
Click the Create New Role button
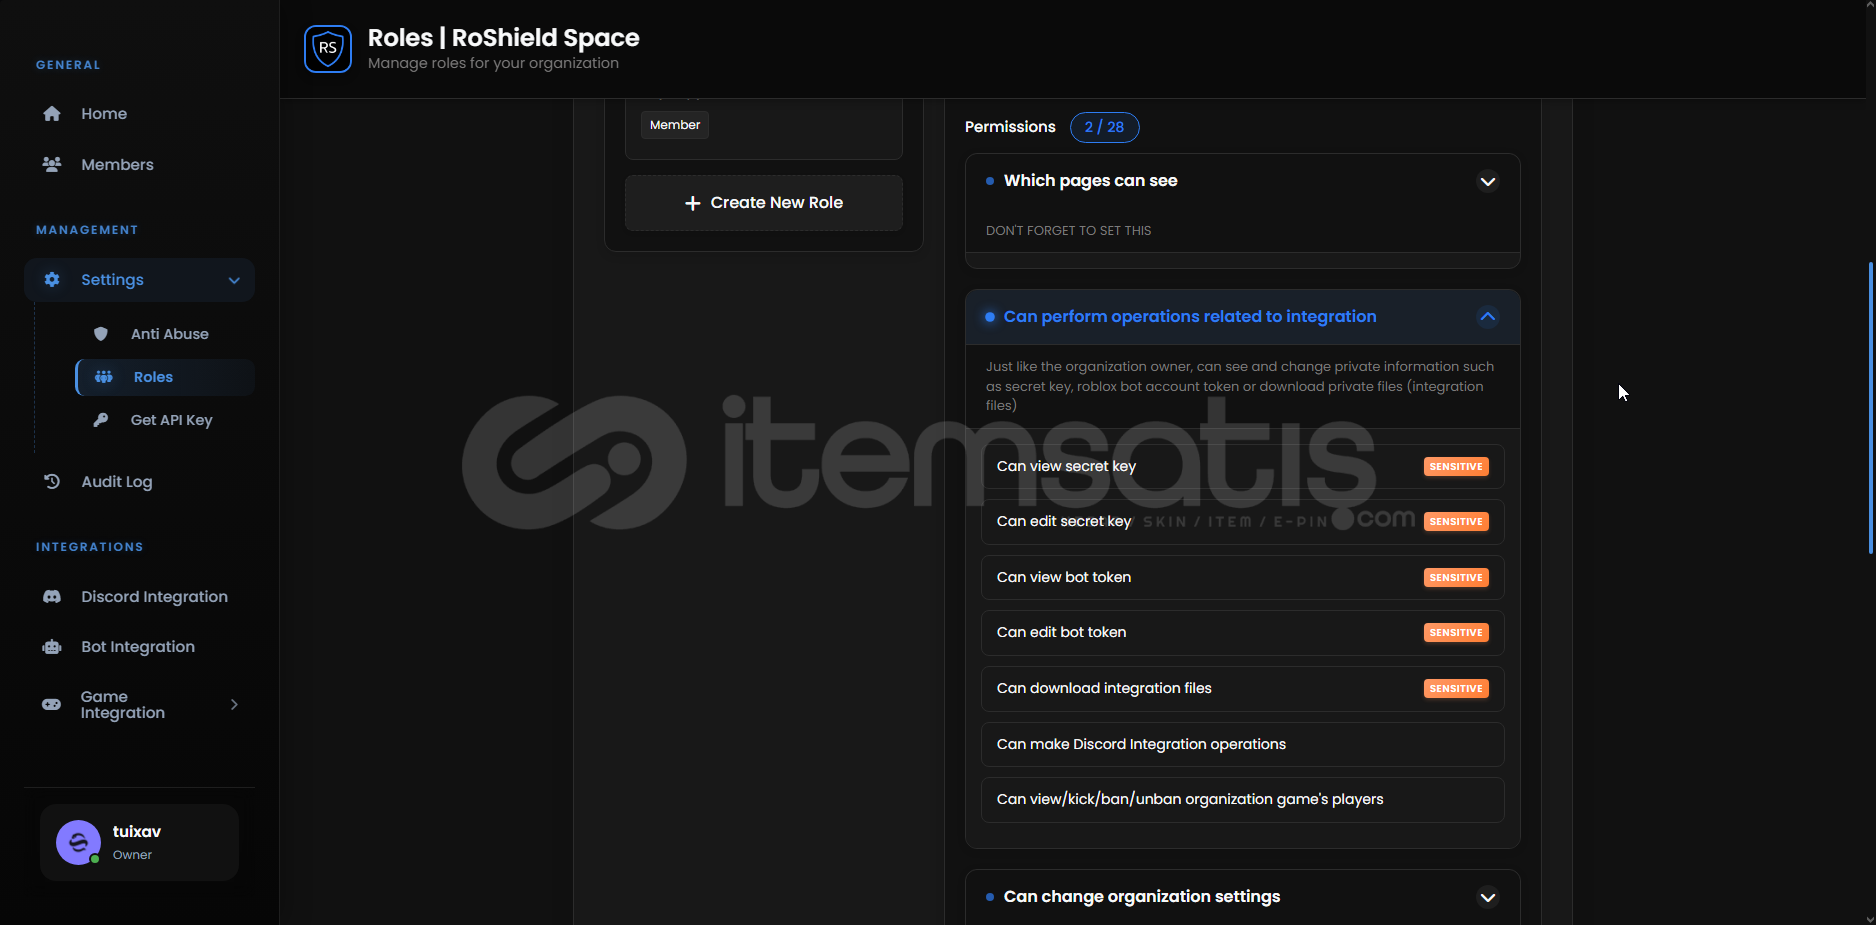click(764, 203)
